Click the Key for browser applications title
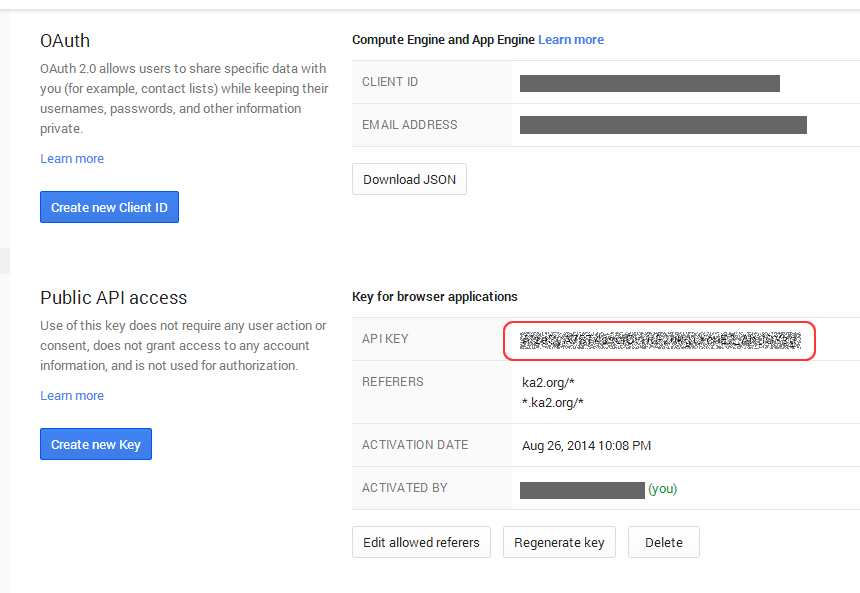 (435, 297)
